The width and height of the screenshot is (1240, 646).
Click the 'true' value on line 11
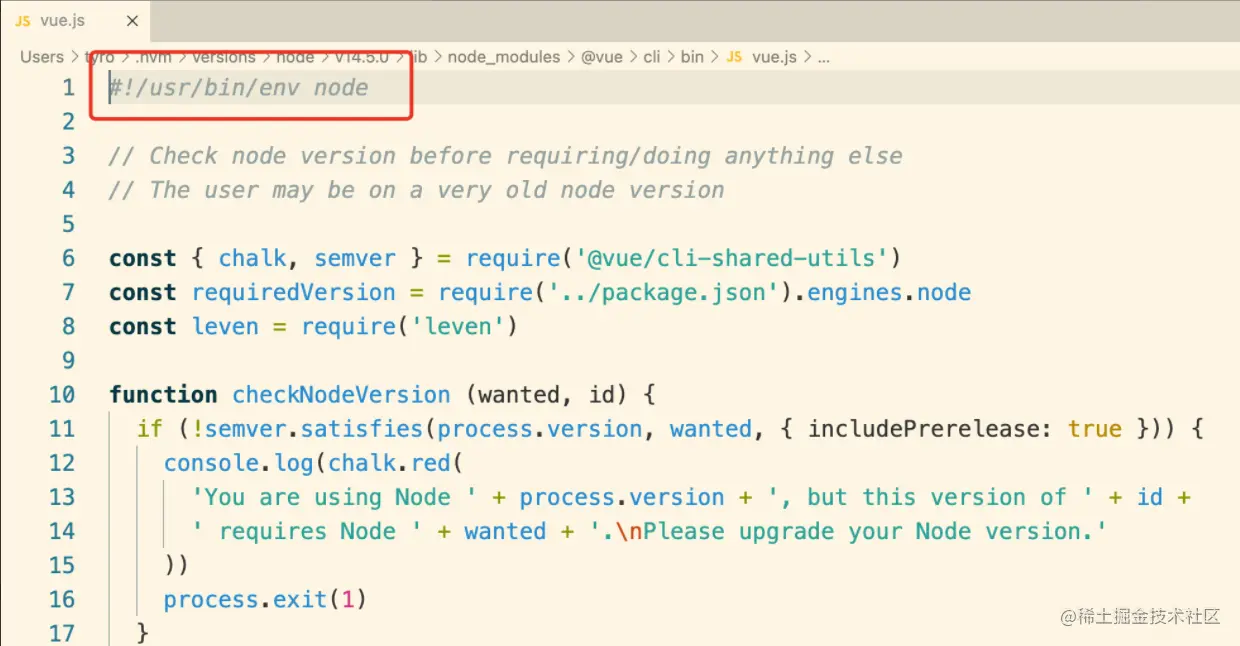click(1095, 429)
